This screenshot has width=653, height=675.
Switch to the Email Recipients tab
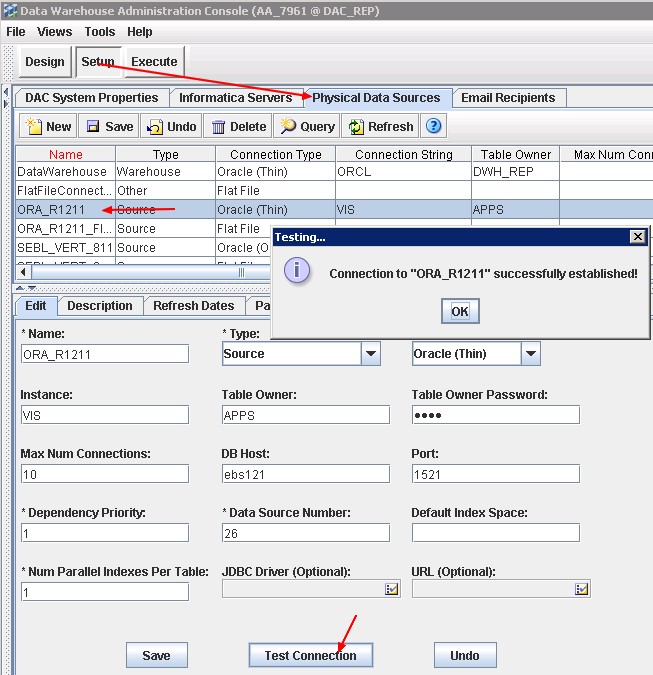pyautogui.click(x=508, y=98)
